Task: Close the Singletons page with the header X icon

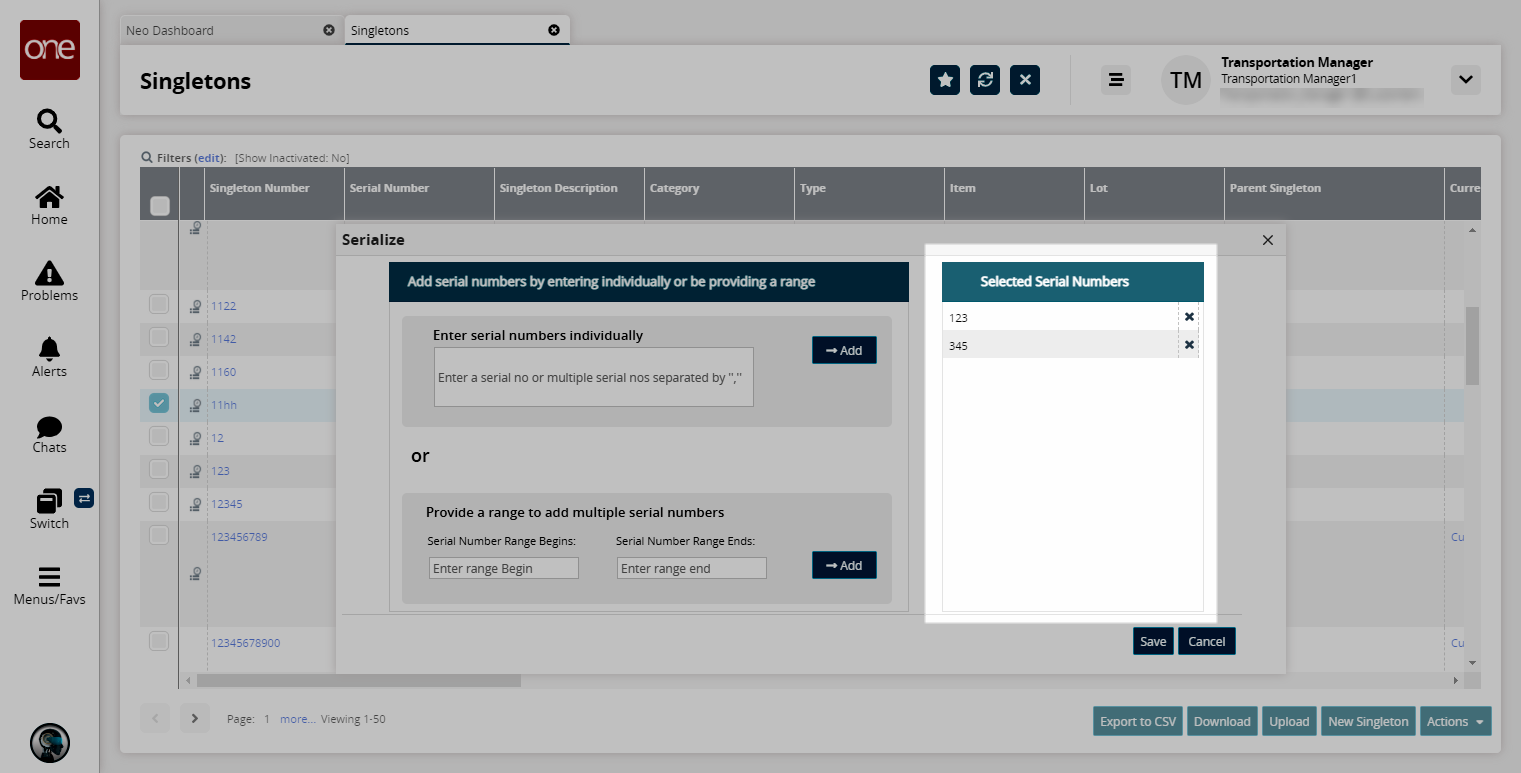Action: click(1025, 80)
